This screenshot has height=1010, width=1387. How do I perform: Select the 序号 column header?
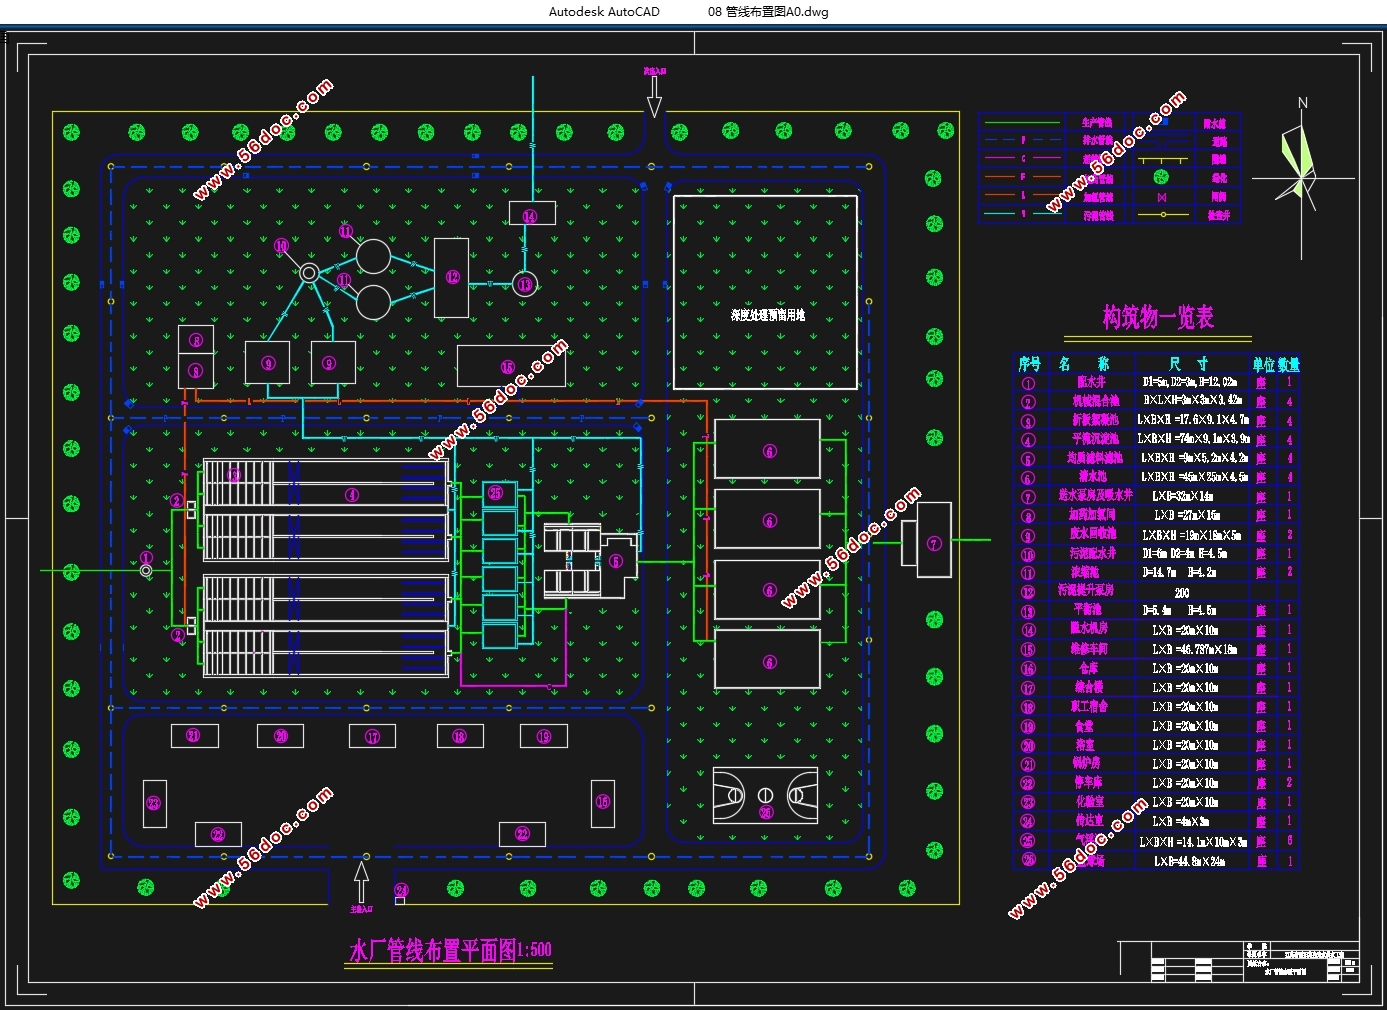1030,364
